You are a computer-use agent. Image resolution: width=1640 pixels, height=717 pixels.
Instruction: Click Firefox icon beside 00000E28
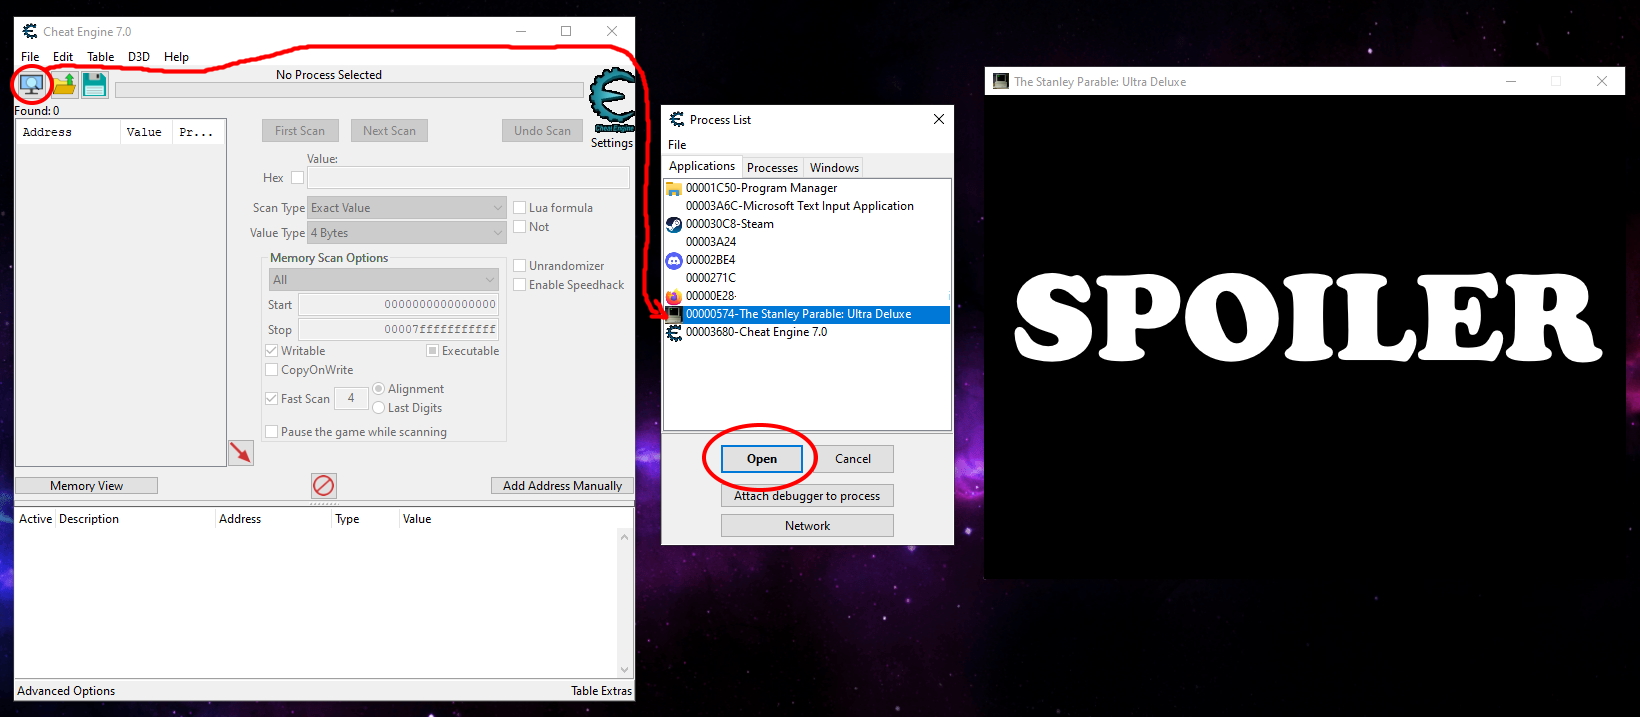tap(674, 296)
